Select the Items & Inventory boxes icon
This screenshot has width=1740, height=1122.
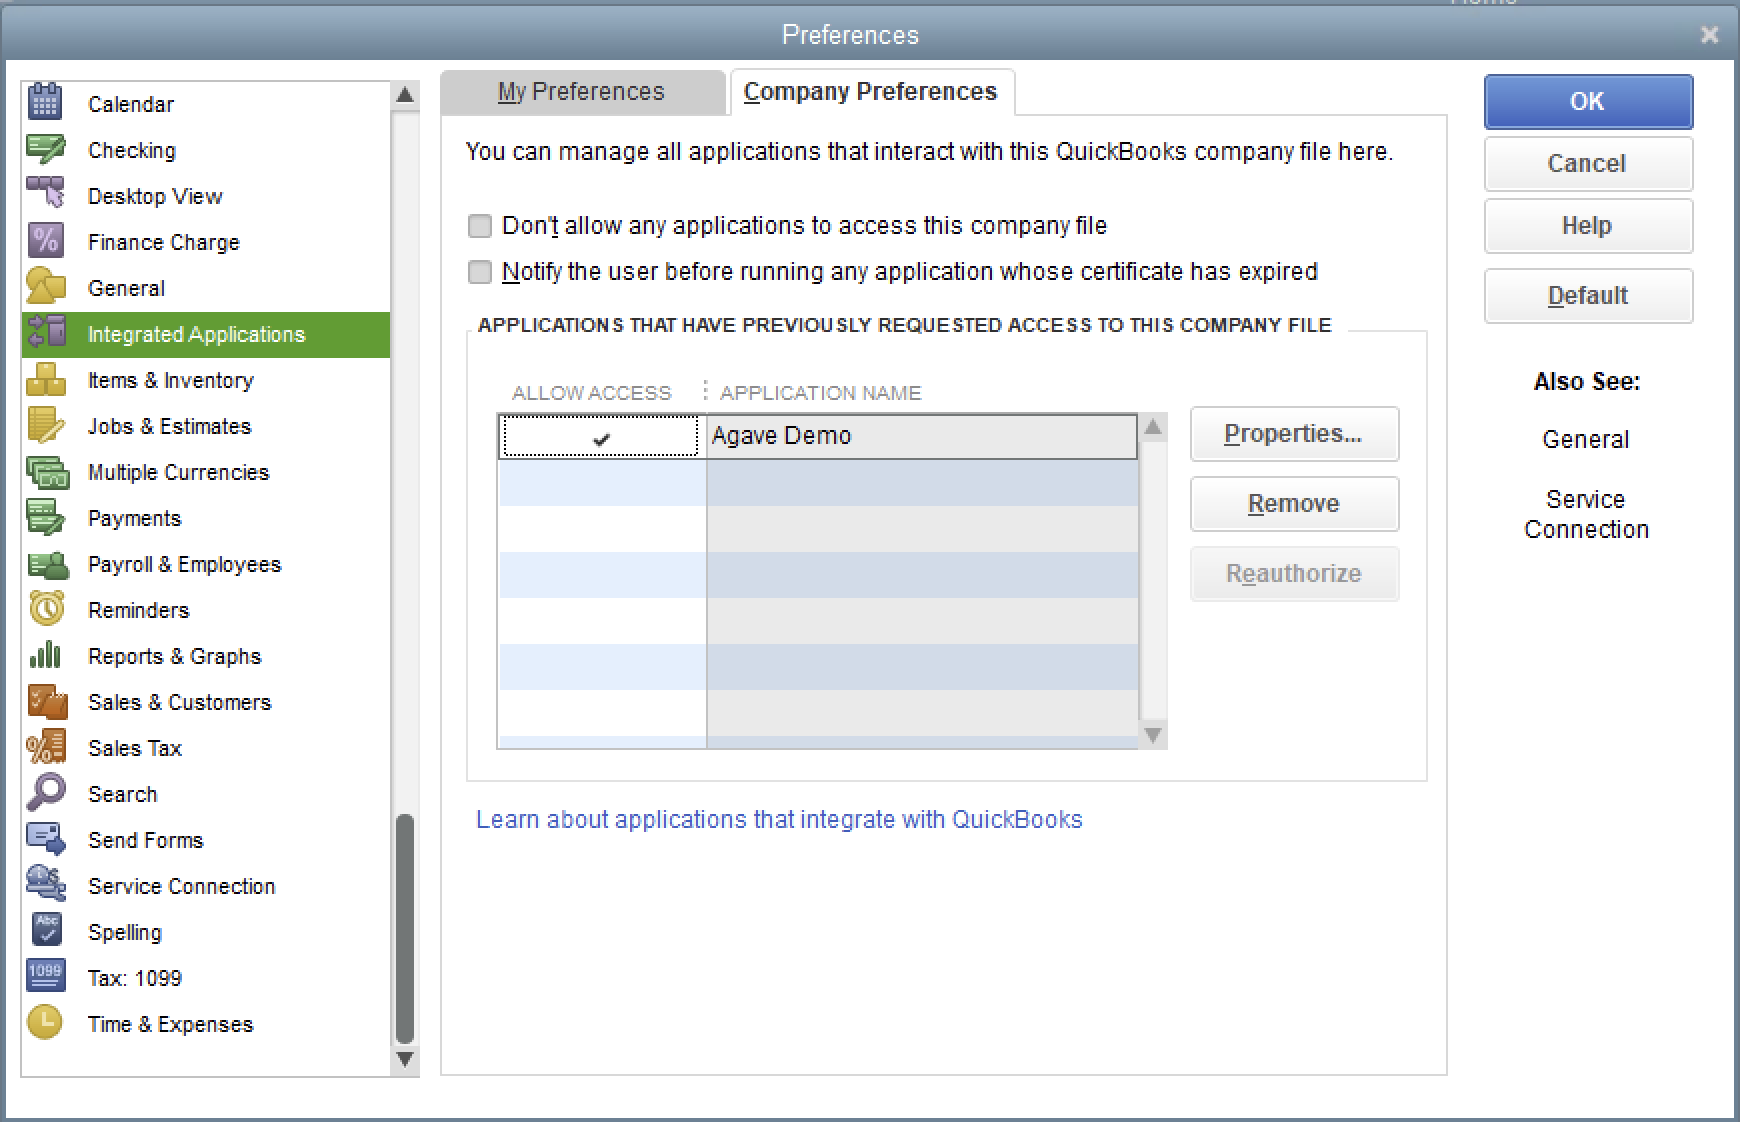45,380
